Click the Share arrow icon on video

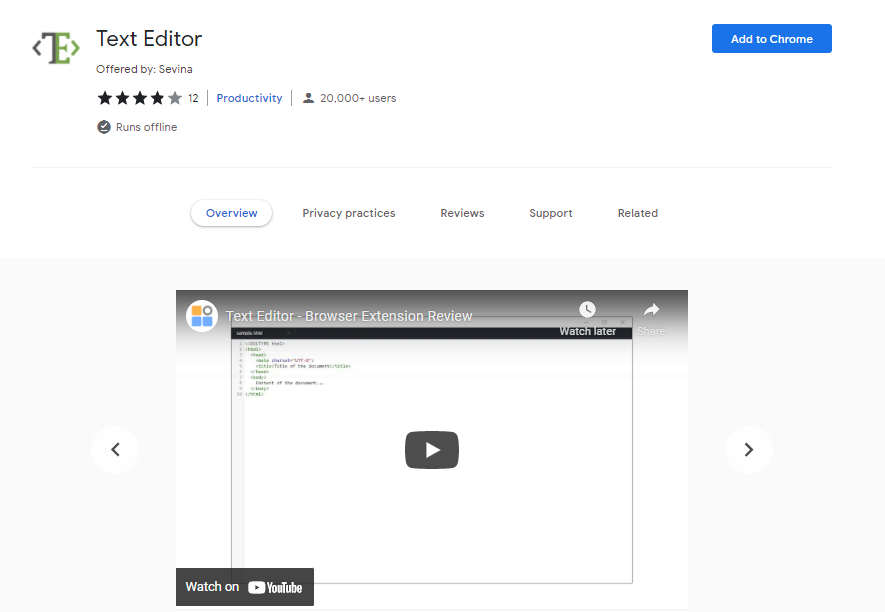[x=651, y=310]
